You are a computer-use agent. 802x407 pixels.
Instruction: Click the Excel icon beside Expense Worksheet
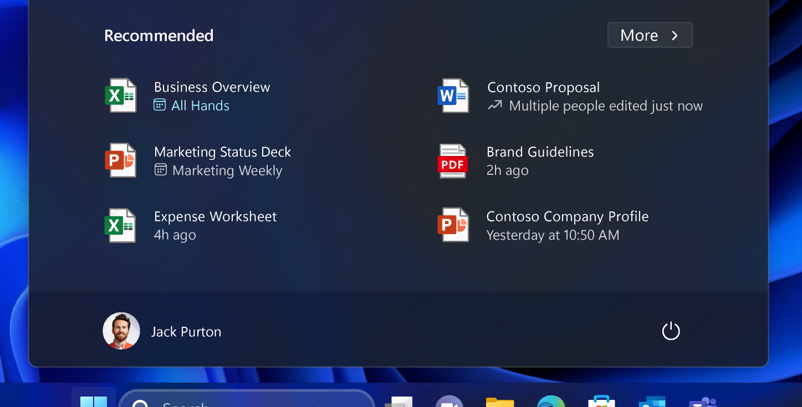[x=121, y=225]
